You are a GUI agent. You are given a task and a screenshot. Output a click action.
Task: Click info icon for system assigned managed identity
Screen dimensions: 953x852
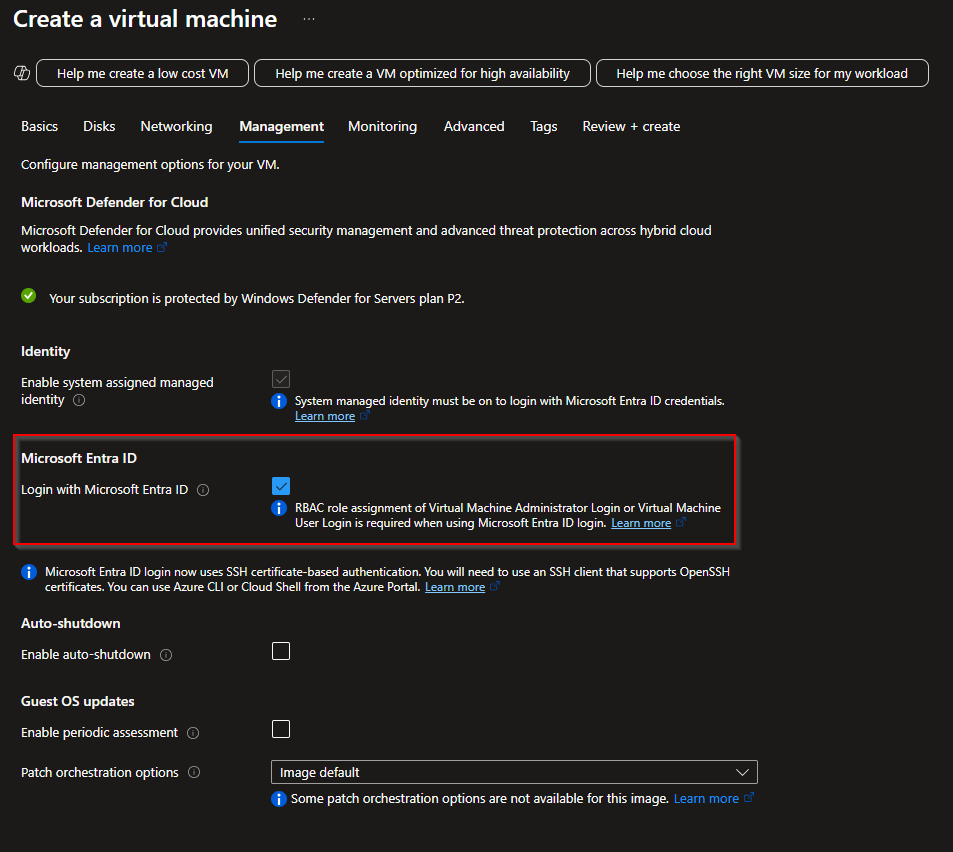(x=79, y=400)
